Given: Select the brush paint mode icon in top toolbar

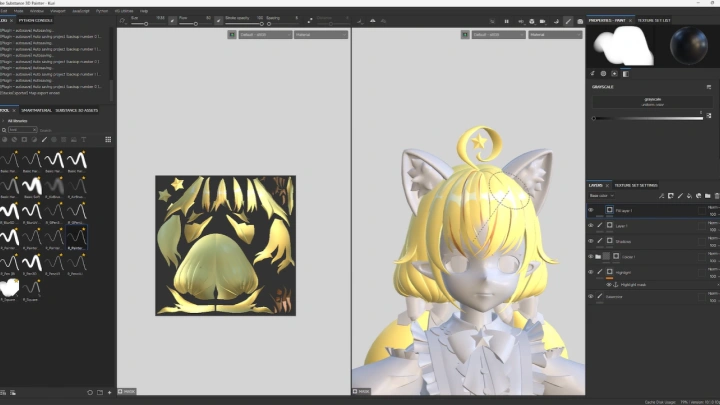Looking at the screenshot, I should 568,21.
